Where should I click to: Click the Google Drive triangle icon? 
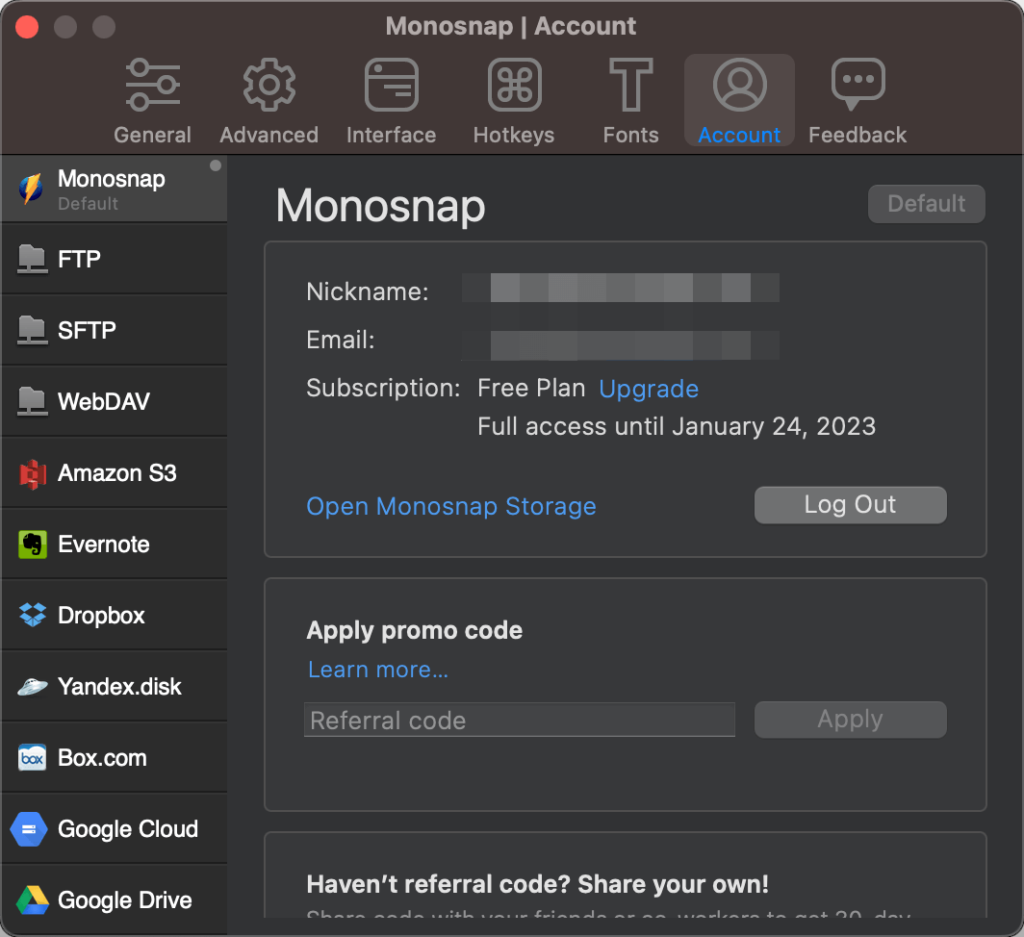[x=33, y=900]
